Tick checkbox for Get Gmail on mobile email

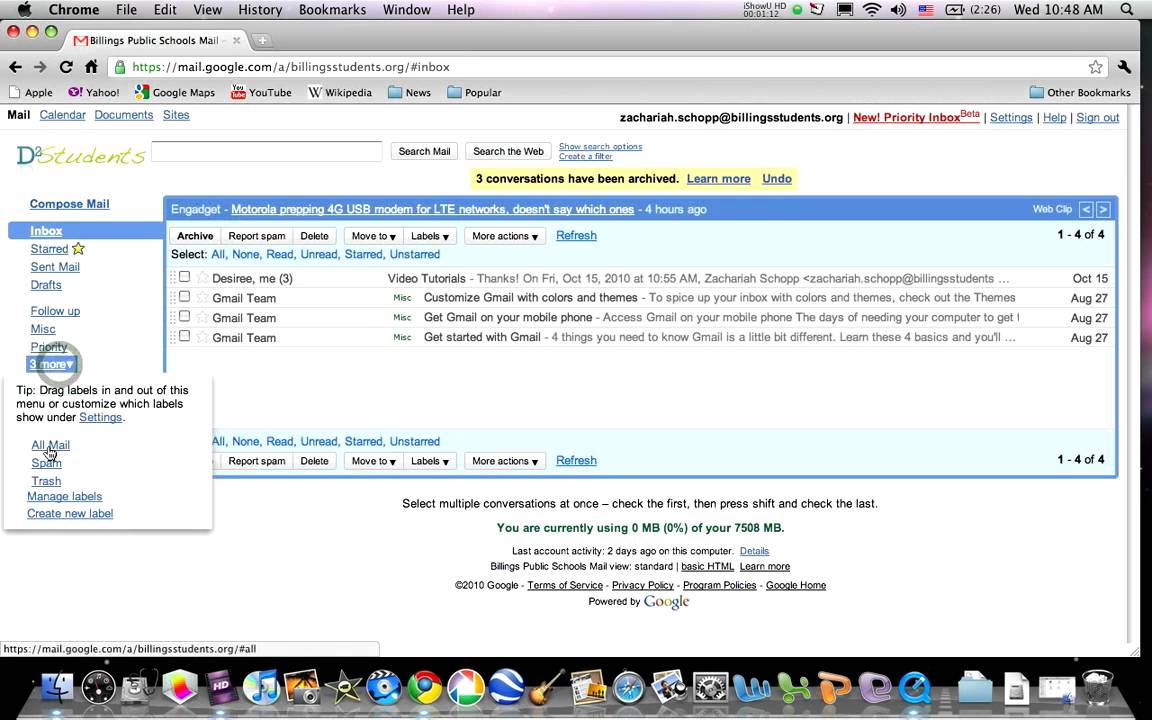click(184, 317)
